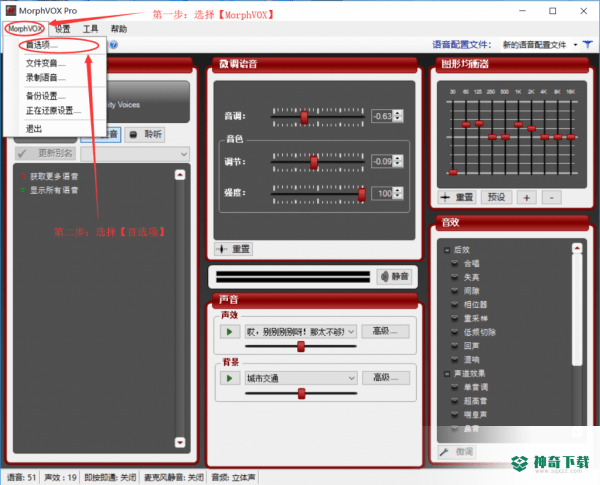Viewport: 600px width, 485px height.
Task: Click effects list scroll-up arrow
Action: [577, 248]
